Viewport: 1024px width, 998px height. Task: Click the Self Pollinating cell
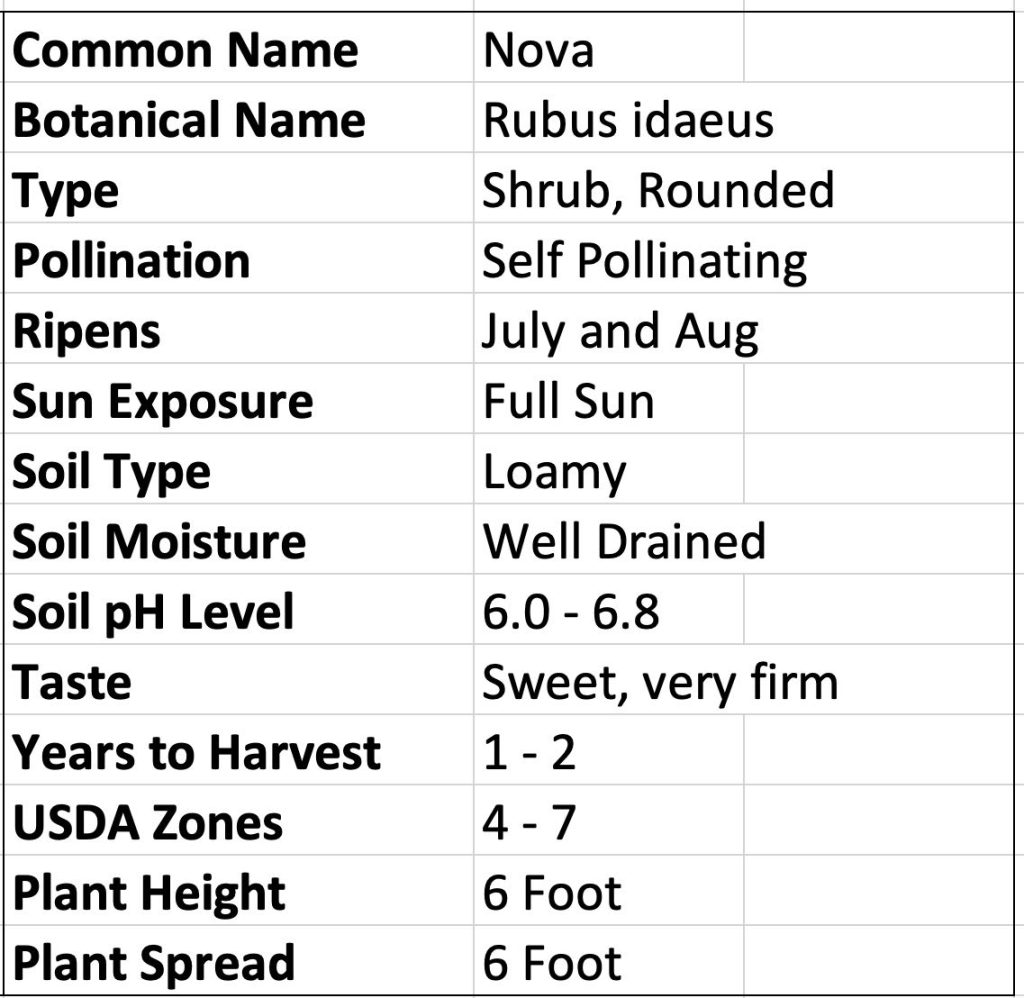tap(609, 258)
